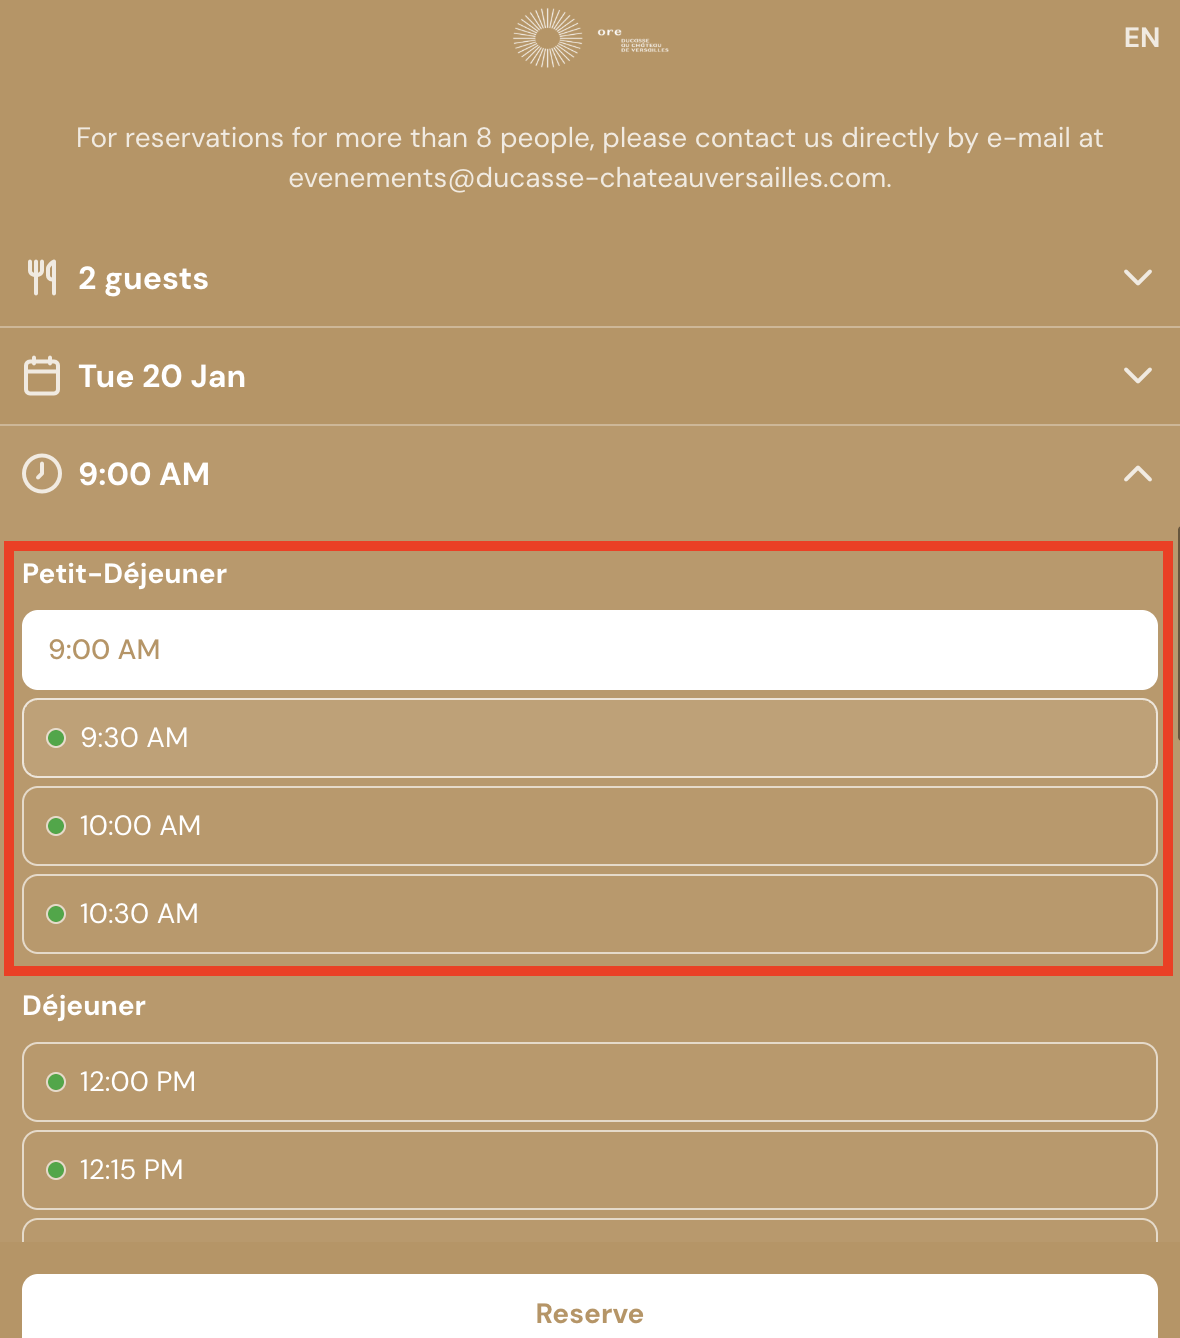Pick the 10:30 AM time slot
Viewport: 1180px width, 1338px height.
coord(590,914)
